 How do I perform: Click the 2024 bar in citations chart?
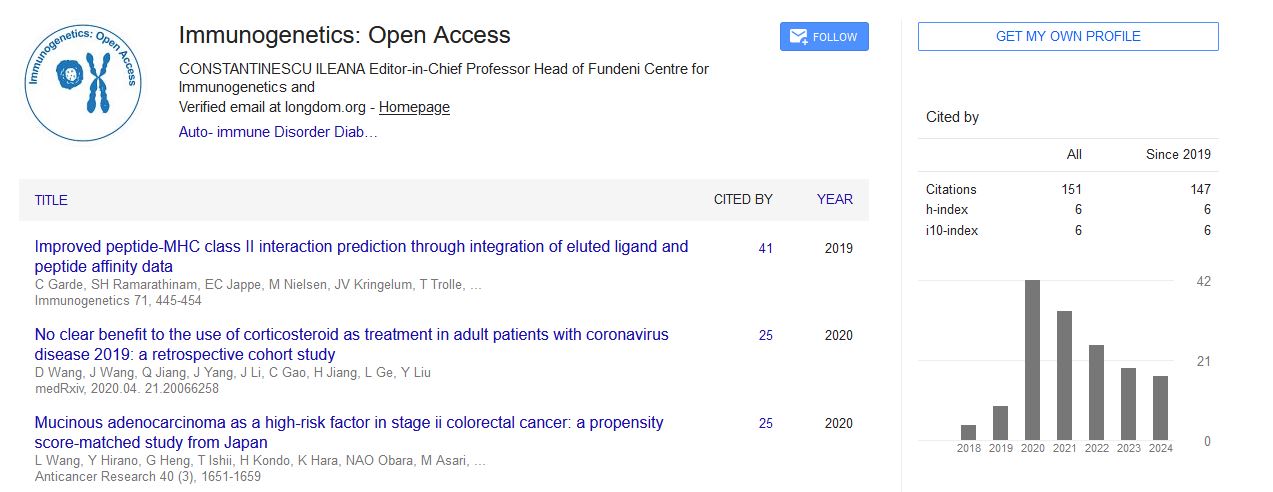(1160, 408)
